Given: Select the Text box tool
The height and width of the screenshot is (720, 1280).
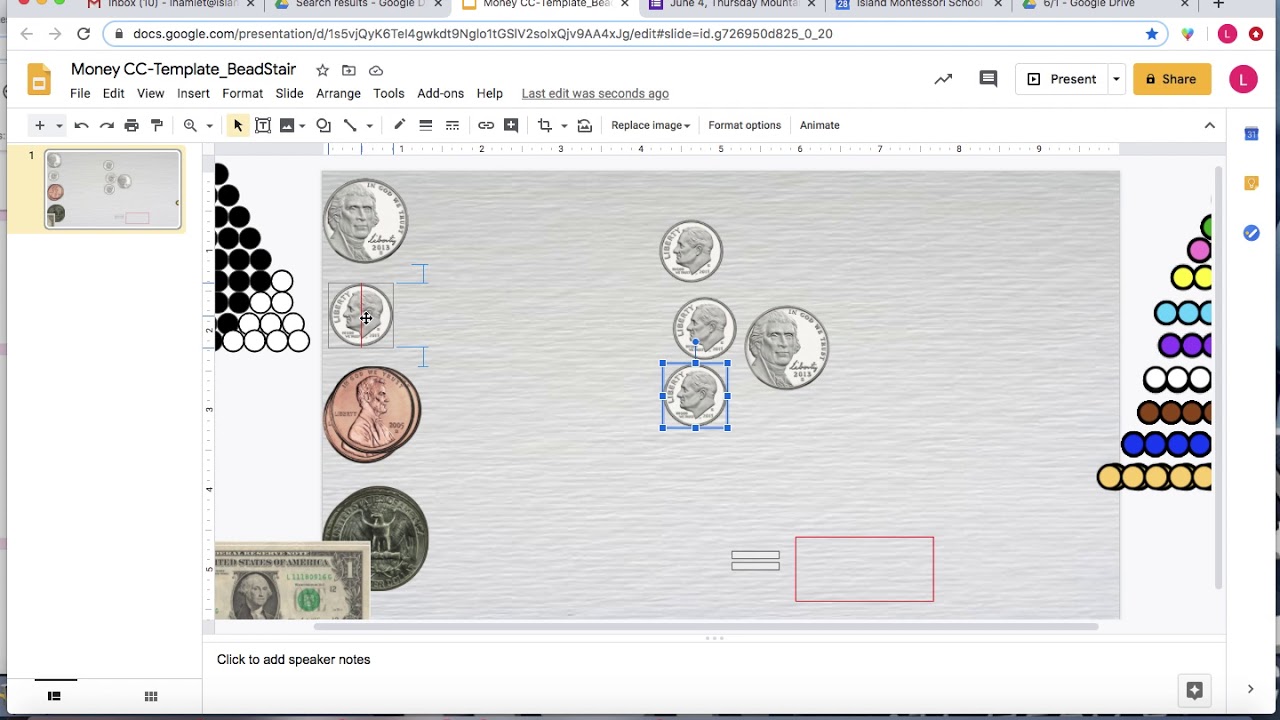Looking at the screenshot, I should [263, 125].
